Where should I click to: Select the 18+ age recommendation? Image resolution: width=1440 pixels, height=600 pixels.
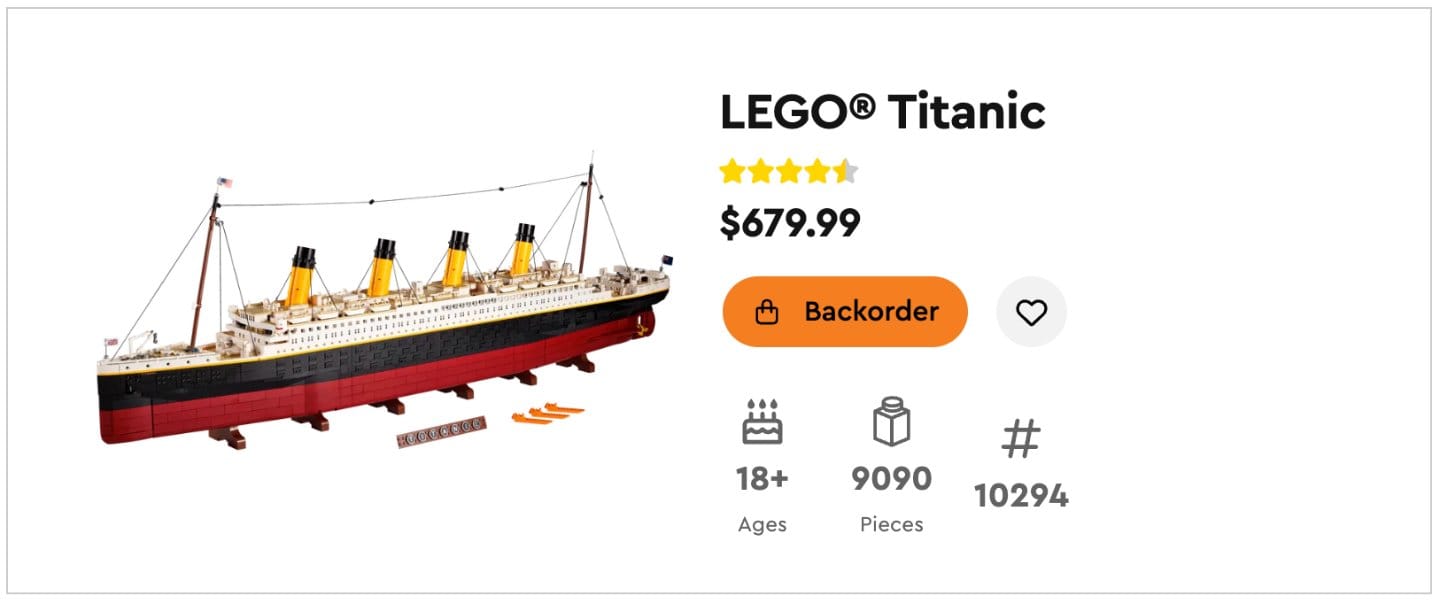[763, 479]
